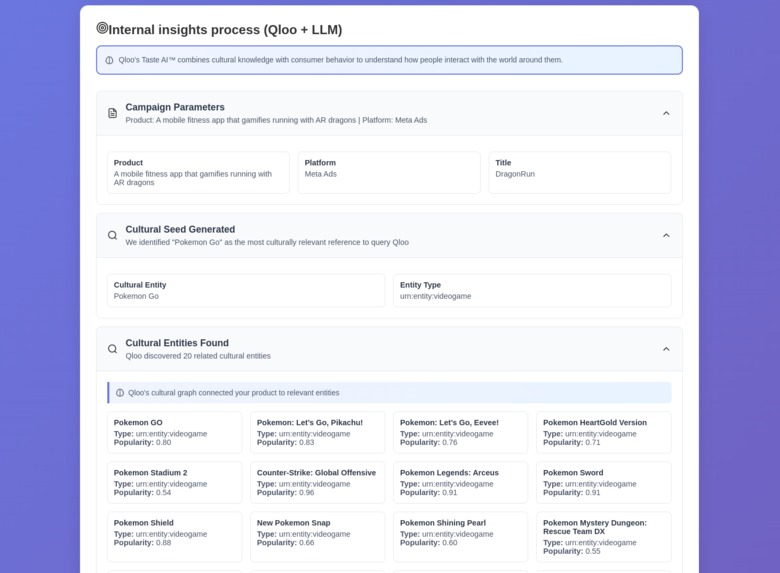
Task: Open Pokemon Shining Pearl entity card
Action: (x=461, y=537)
